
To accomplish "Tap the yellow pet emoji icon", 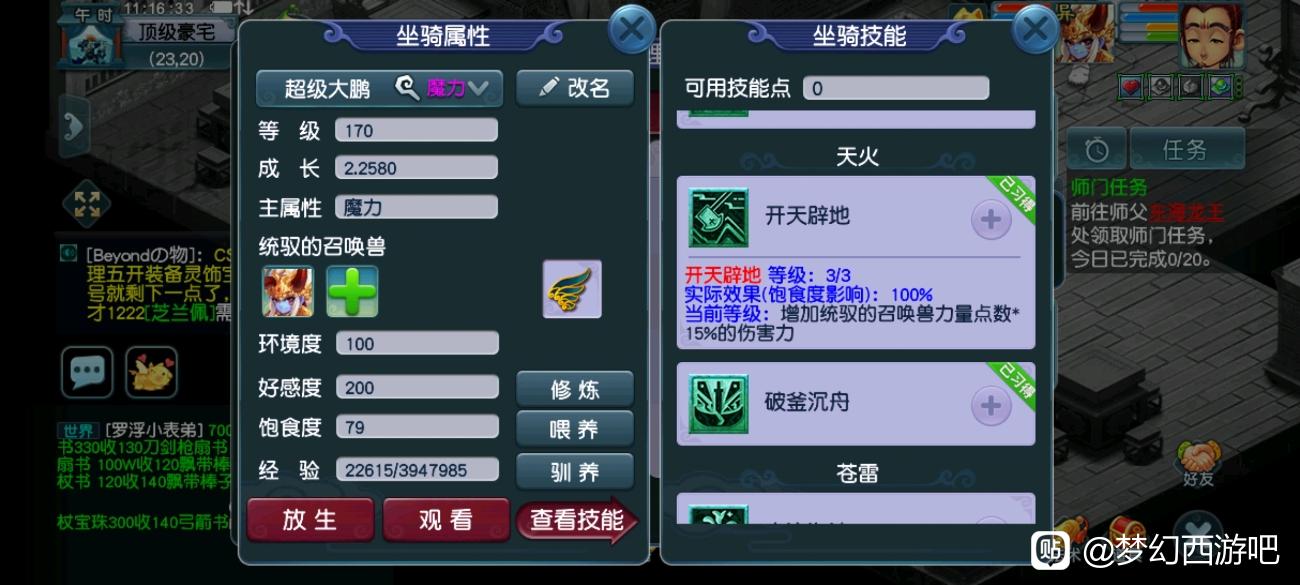I will 151,372.
